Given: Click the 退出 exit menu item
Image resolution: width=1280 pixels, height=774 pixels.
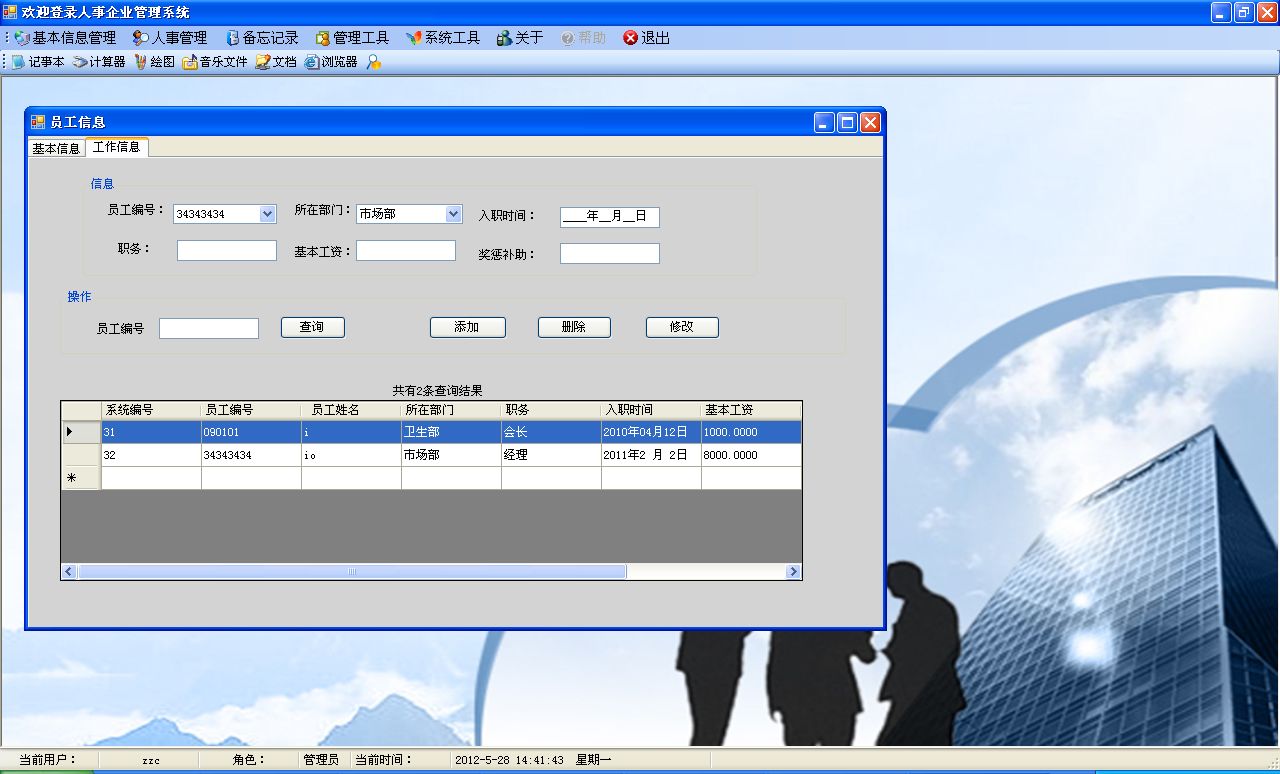Looking at the screenshot, I should coord(646,38).
